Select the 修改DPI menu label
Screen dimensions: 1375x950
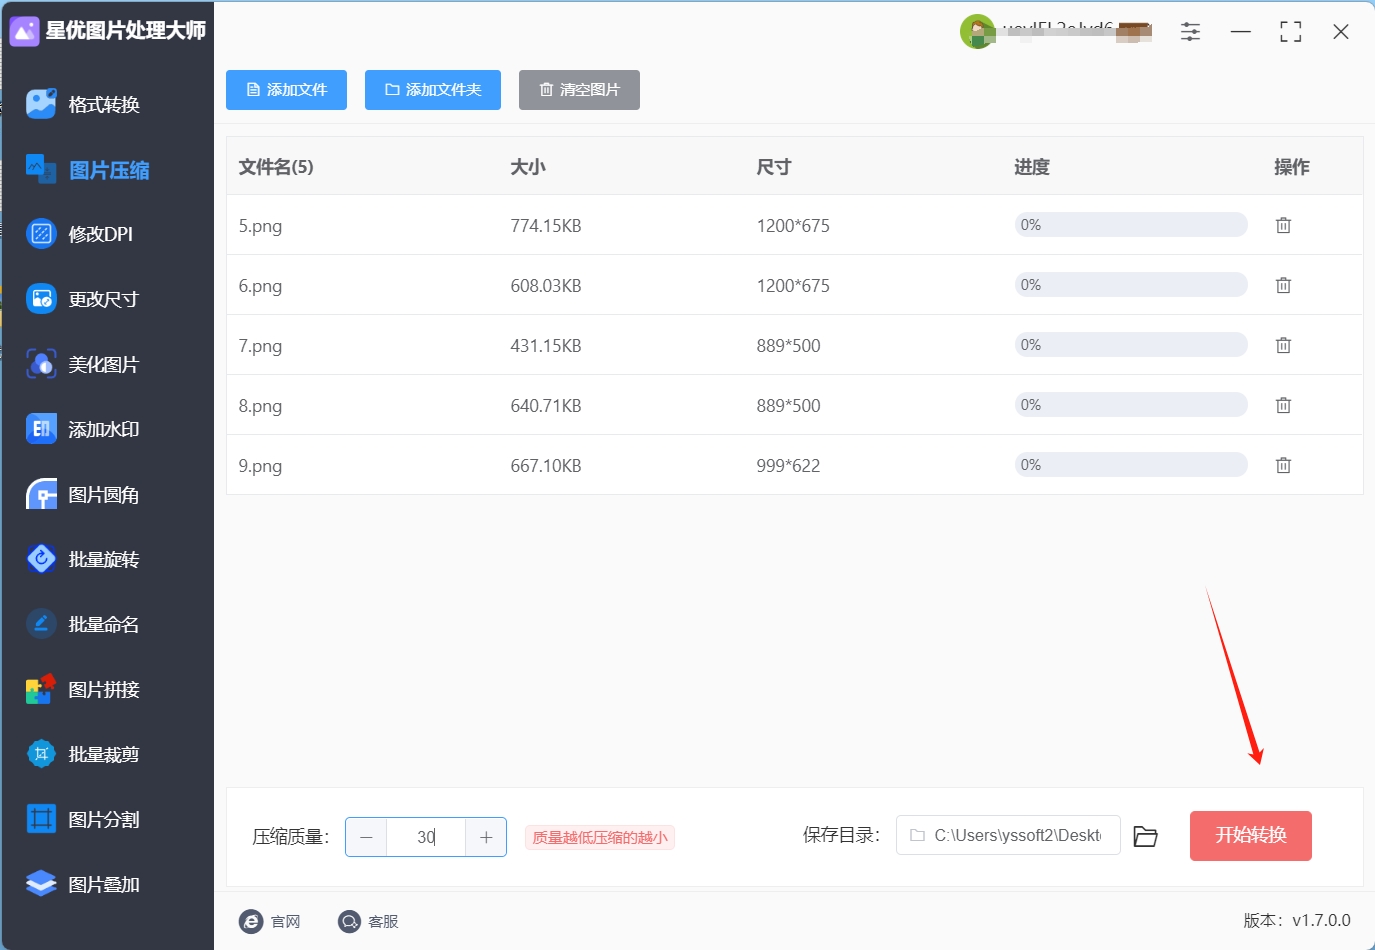100,235
